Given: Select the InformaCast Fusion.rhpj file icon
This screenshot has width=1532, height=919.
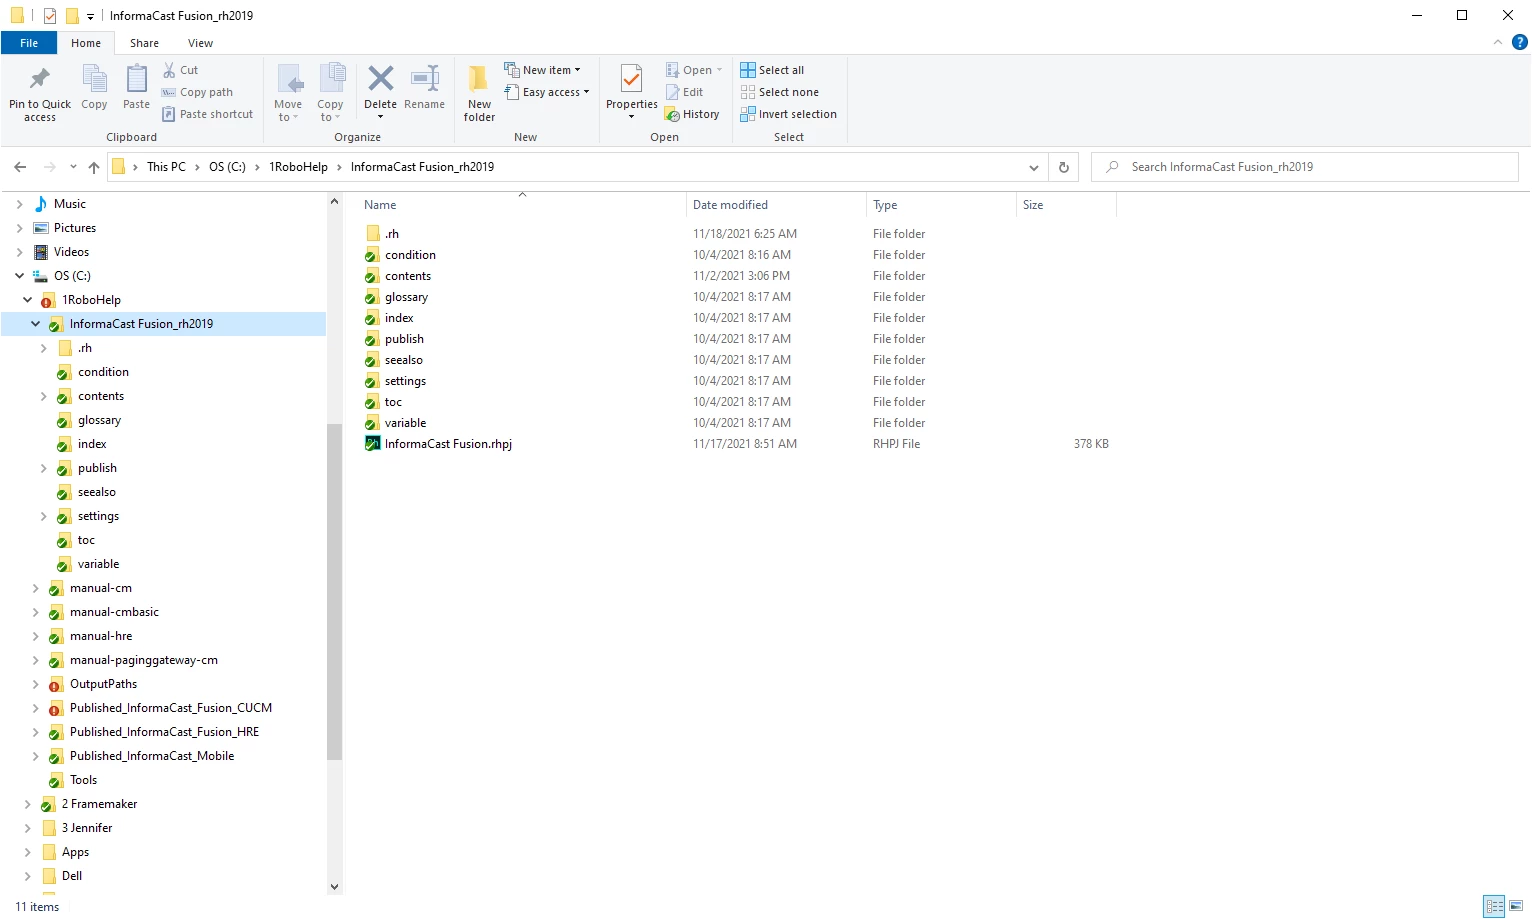Looking at the screenshot, I should (373, 444).
